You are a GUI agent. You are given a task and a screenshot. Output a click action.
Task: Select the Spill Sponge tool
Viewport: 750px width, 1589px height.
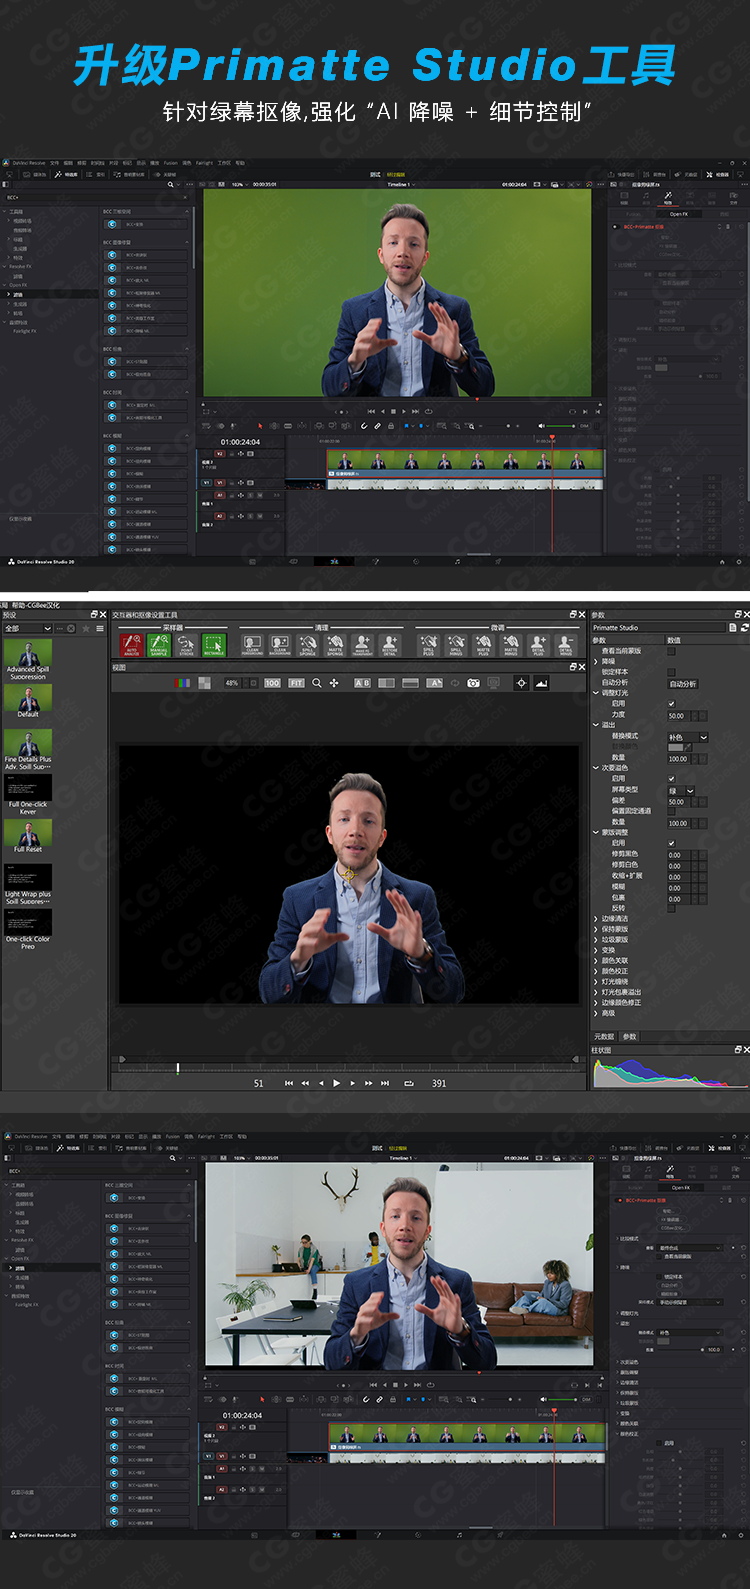pyautogui.click(x=307, y=645)
